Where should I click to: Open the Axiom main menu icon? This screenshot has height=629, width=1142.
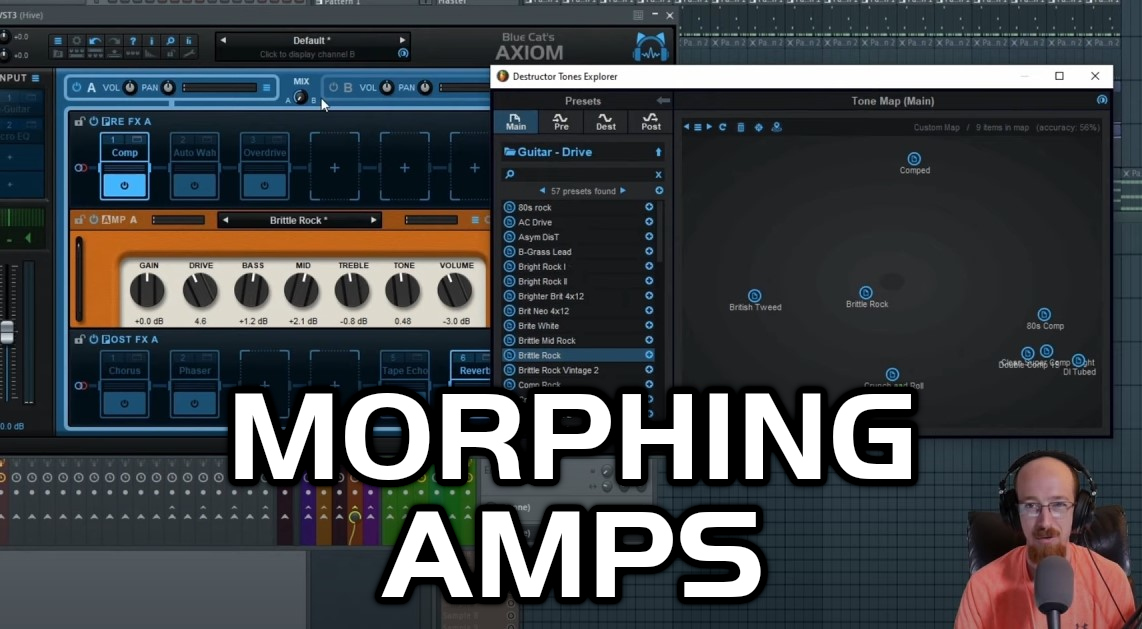coord(58,41)
